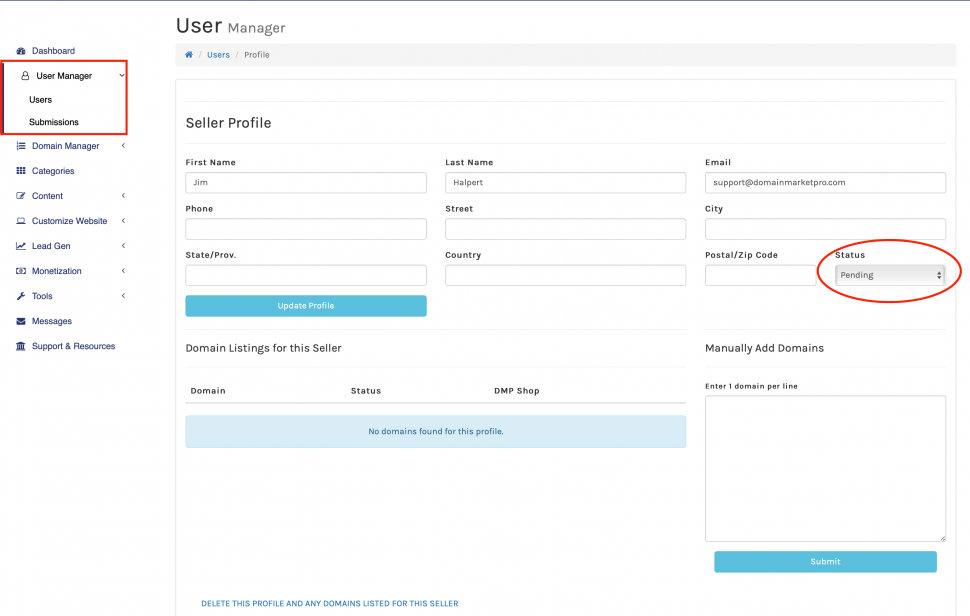970x616 pixels.
Task: Click the Lead Gen chart icon
Action: point(21,246)
